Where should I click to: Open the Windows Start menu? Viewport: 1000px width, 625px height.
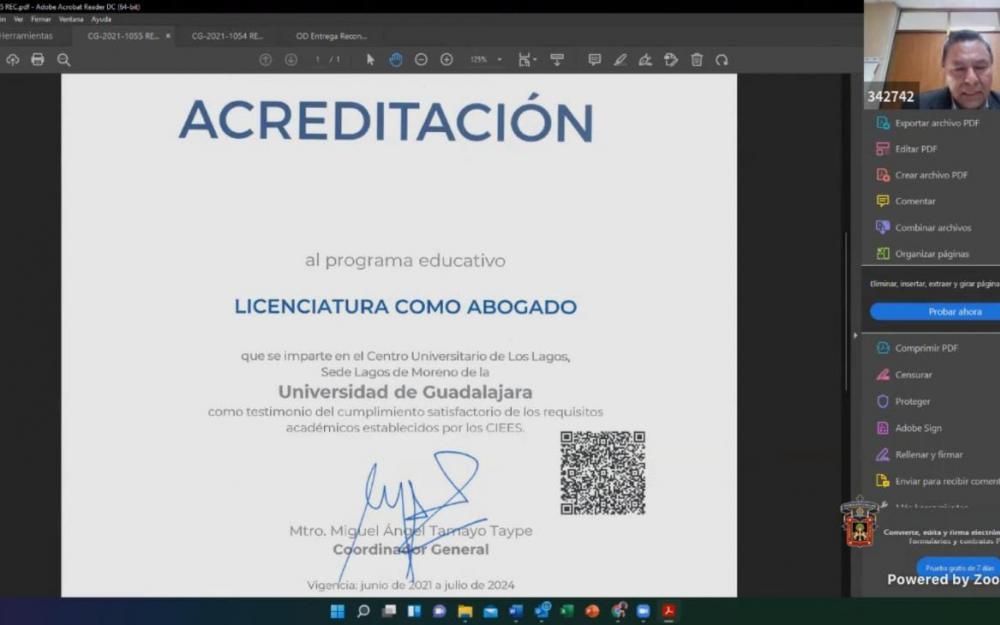click(337, 612)
